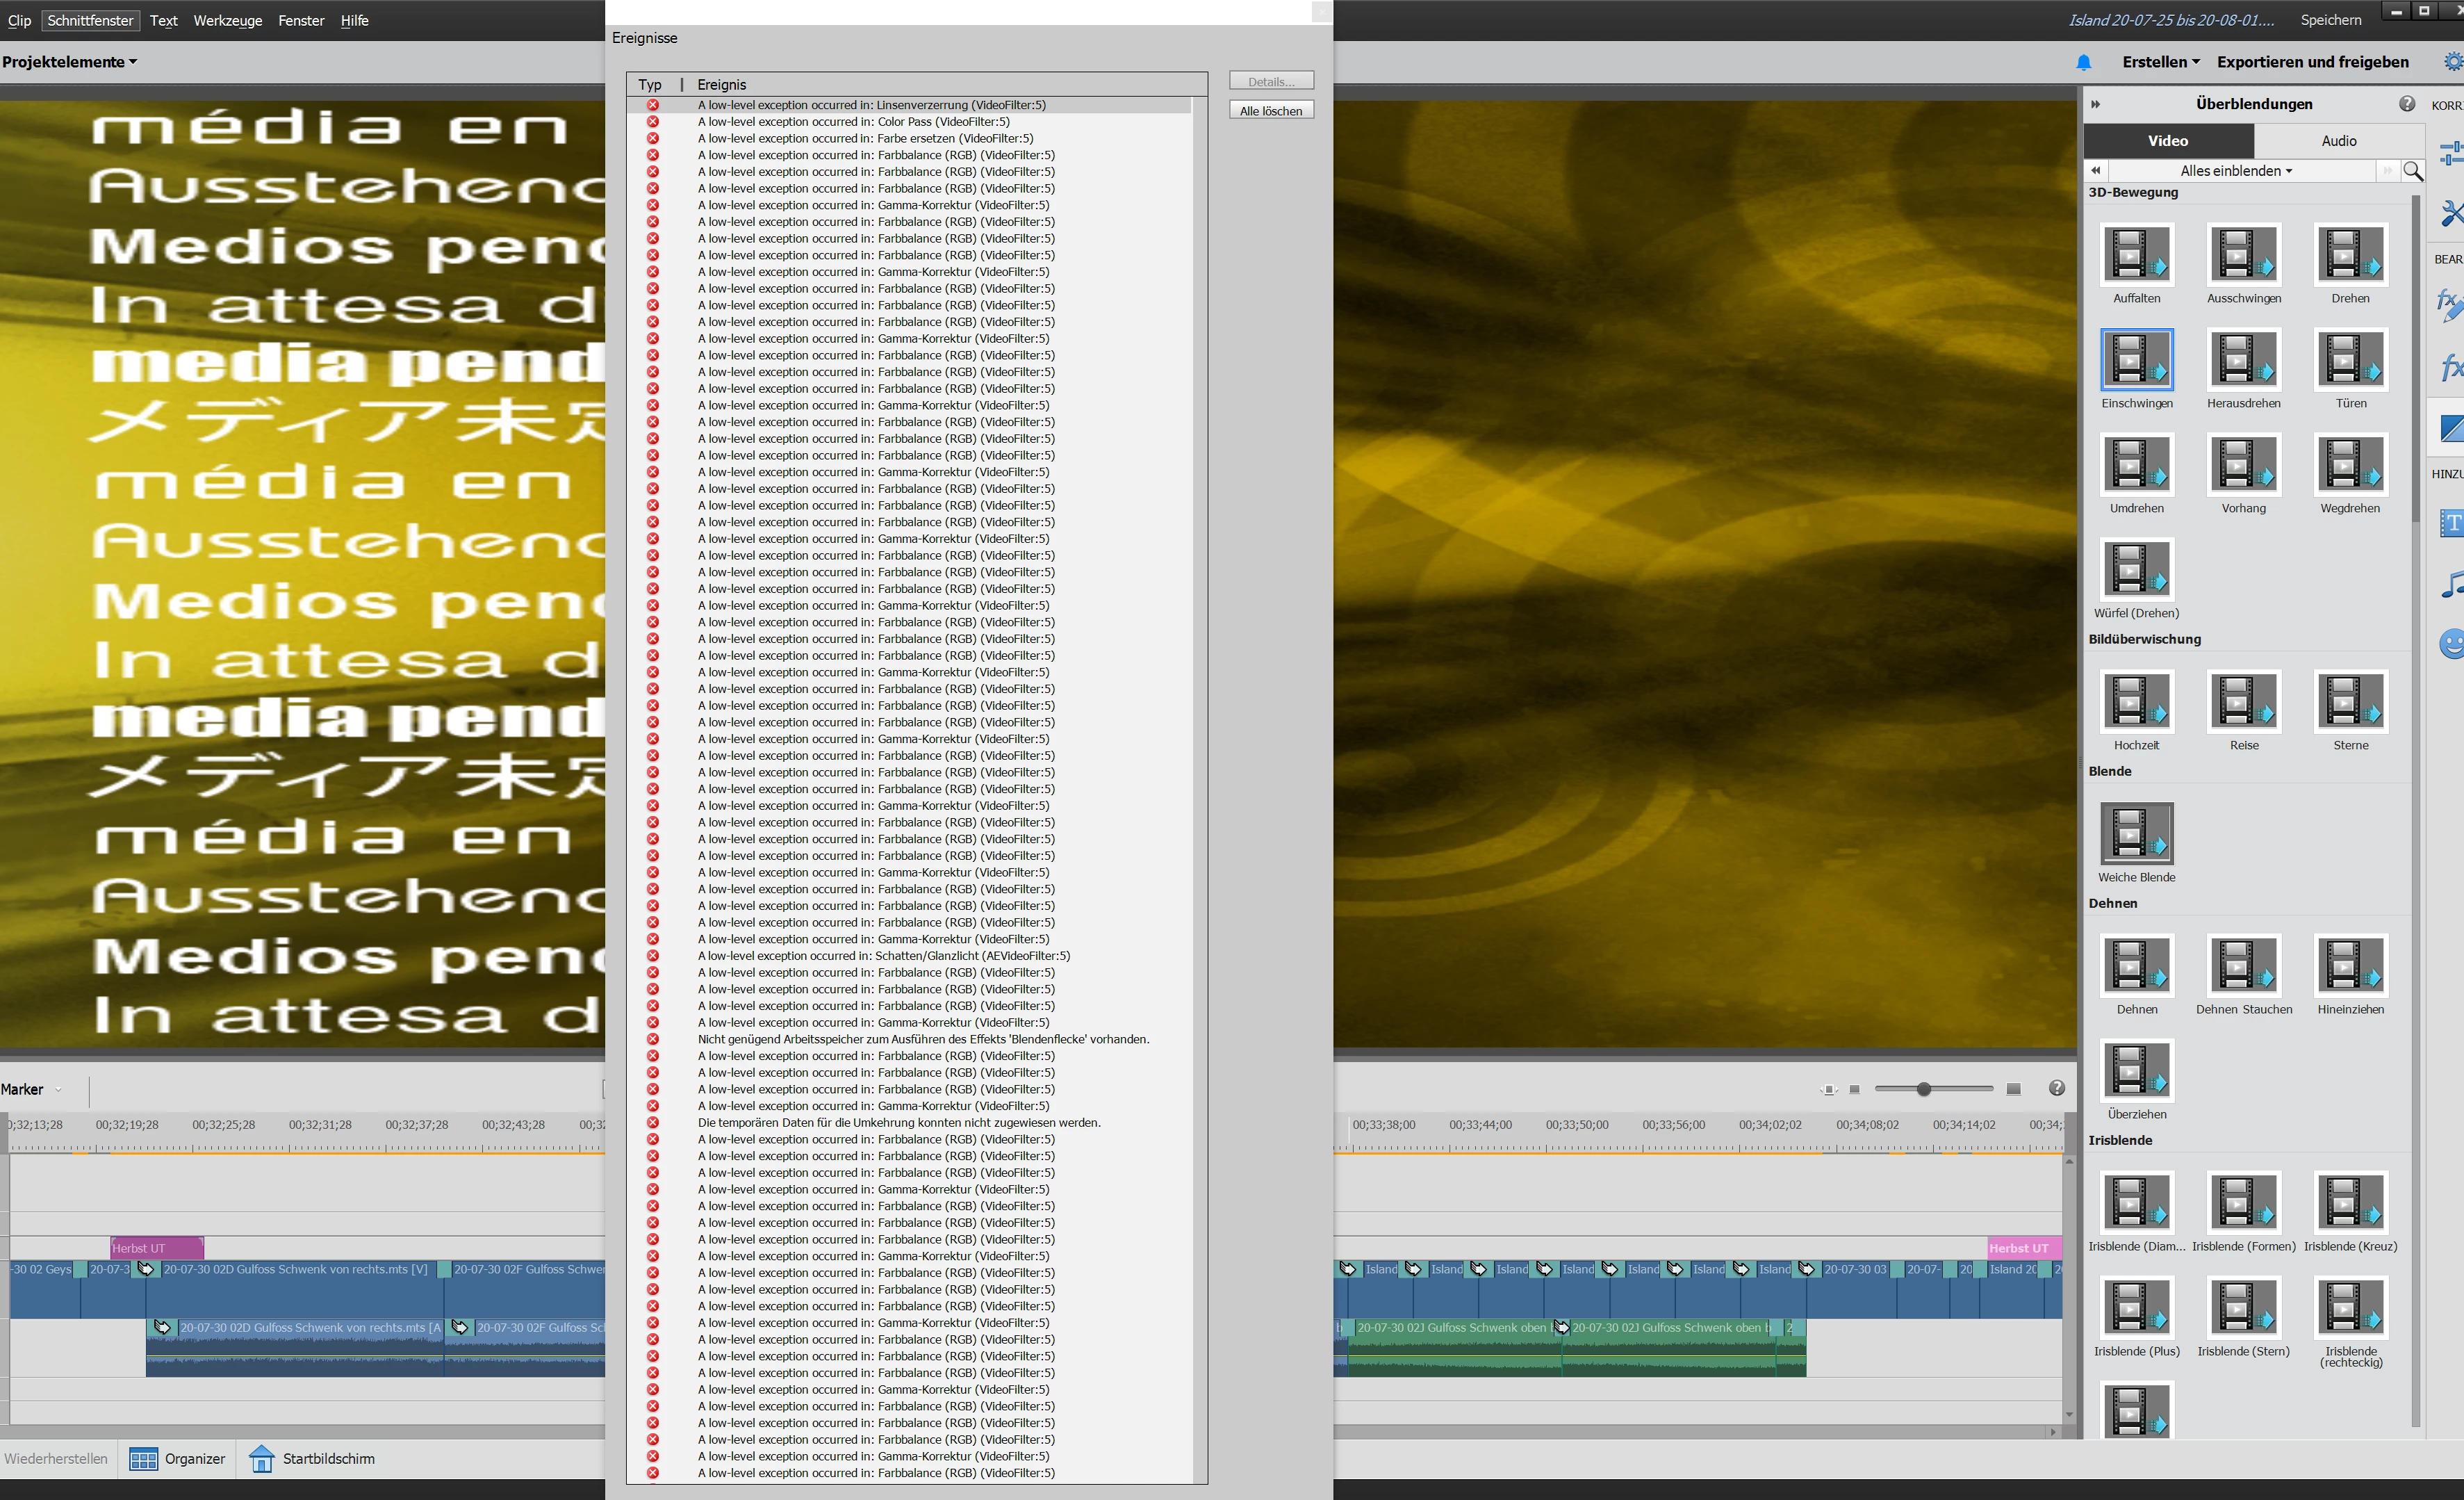Click the Organizer icon in bottom bar

pos(143,1459)
